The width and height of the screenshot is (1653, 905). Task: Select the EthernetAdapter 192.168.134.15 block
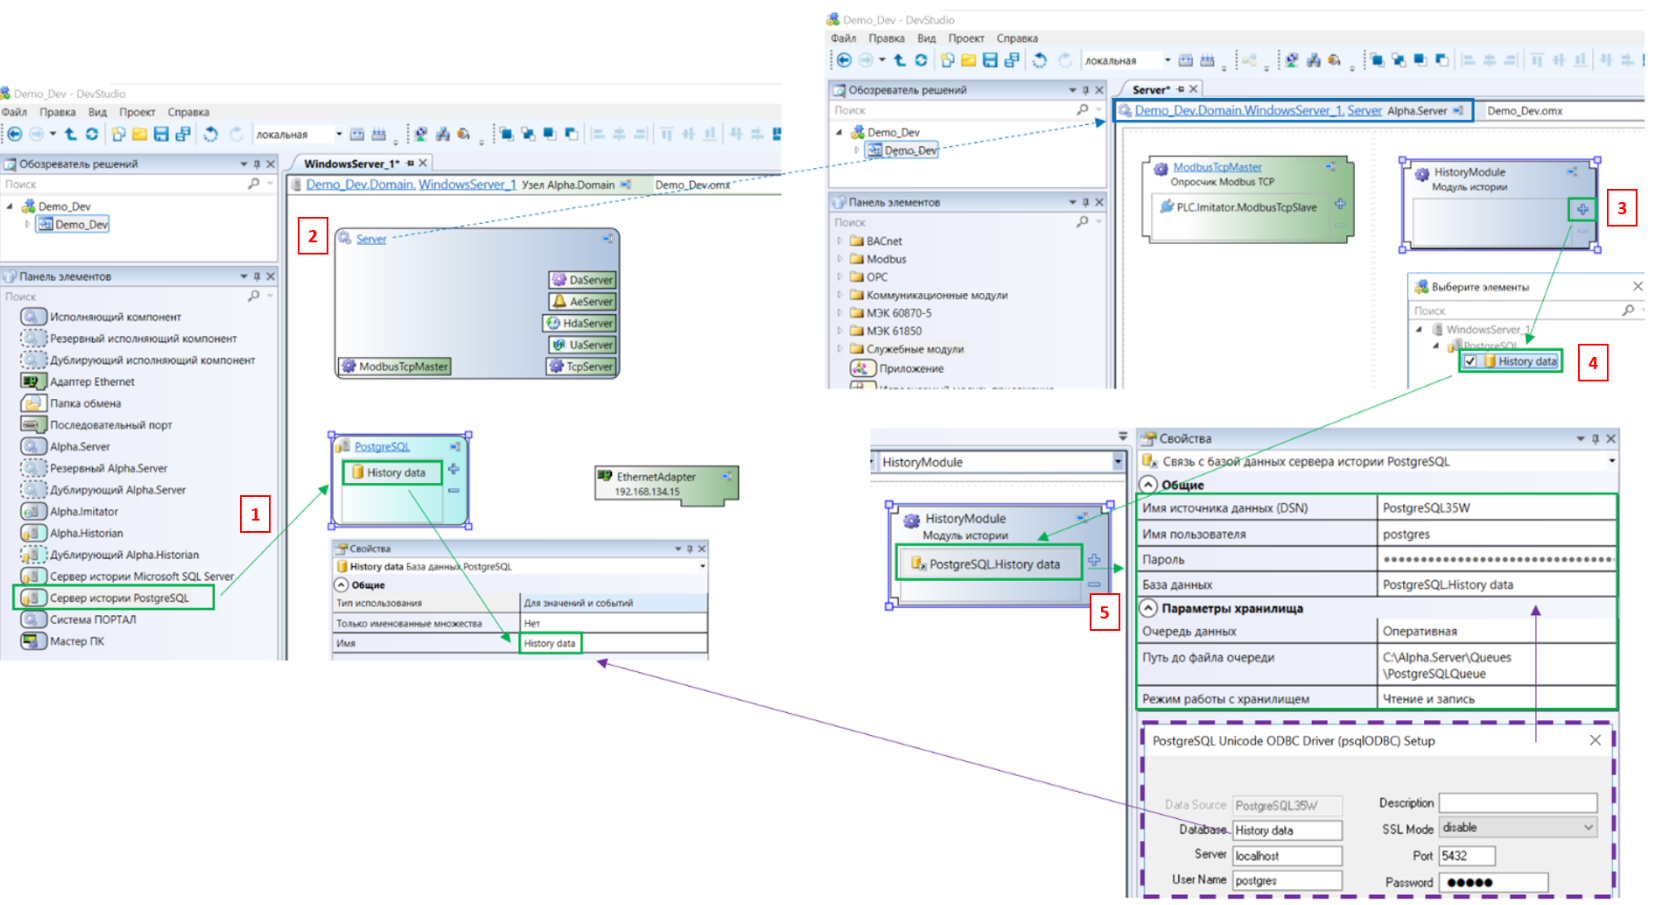(x=666, y=484)
